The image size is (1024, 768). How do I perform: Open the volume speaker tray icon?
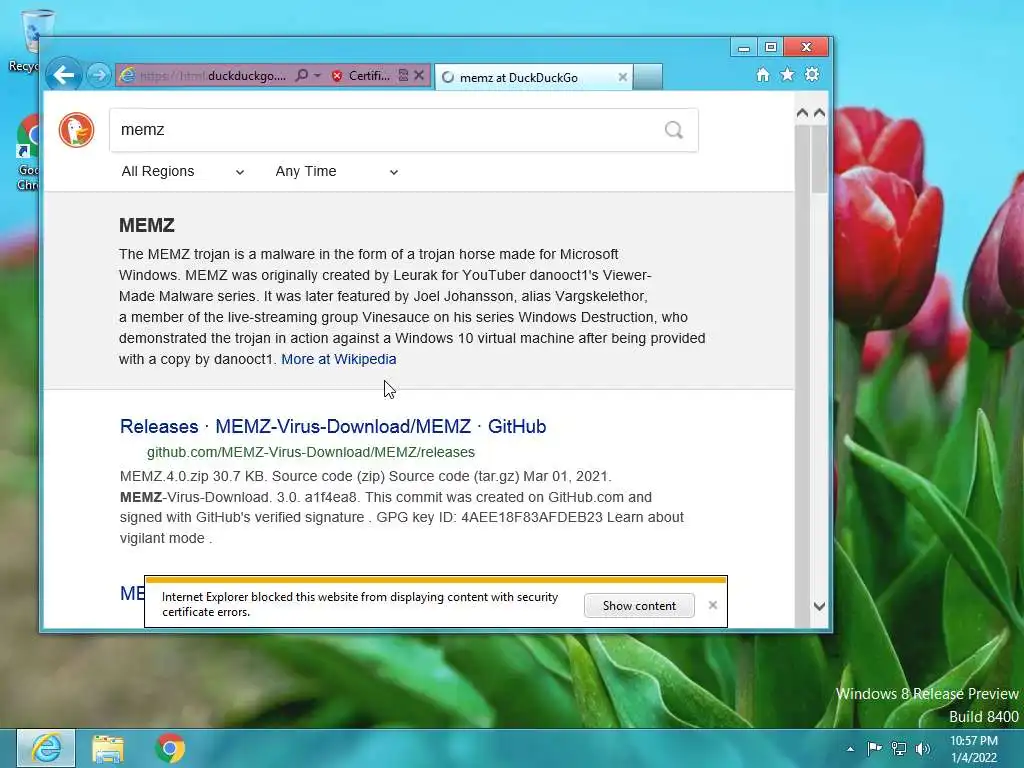click(x=923, y=748)
